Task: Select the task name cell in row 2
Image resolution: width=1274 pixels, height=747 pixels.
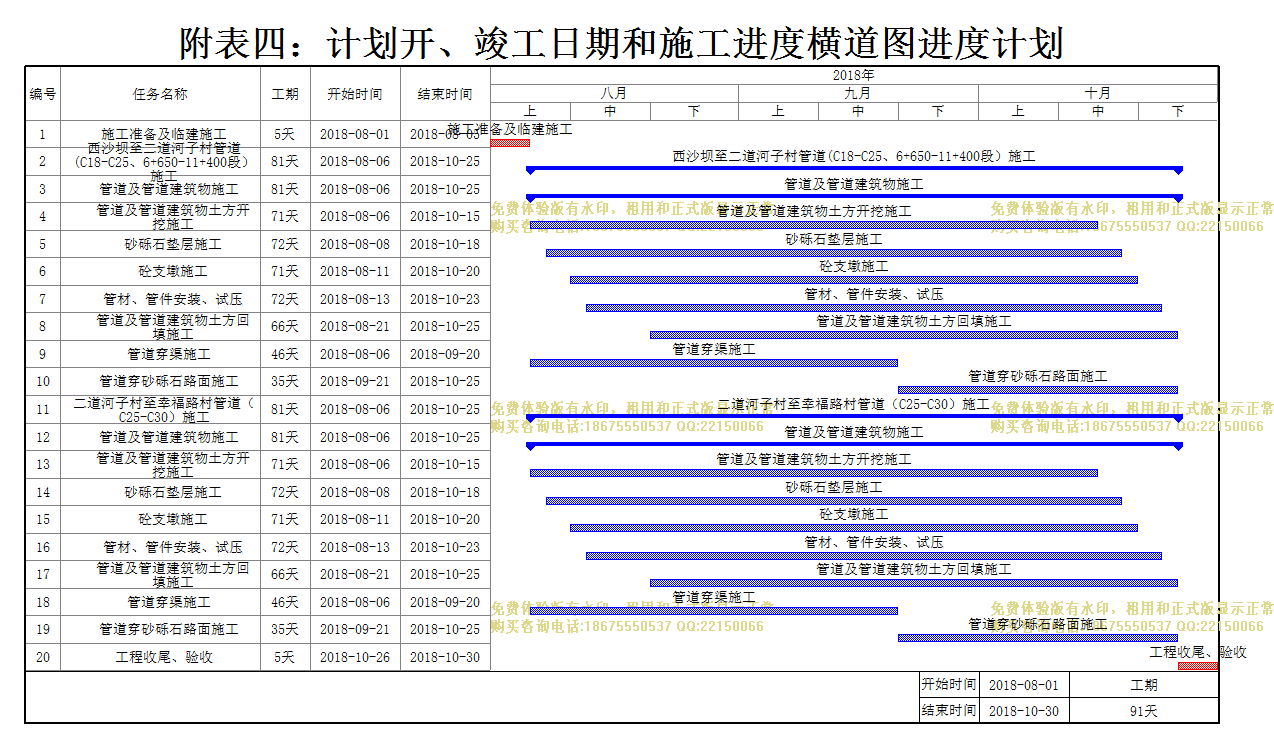Action: coord(160,161)
